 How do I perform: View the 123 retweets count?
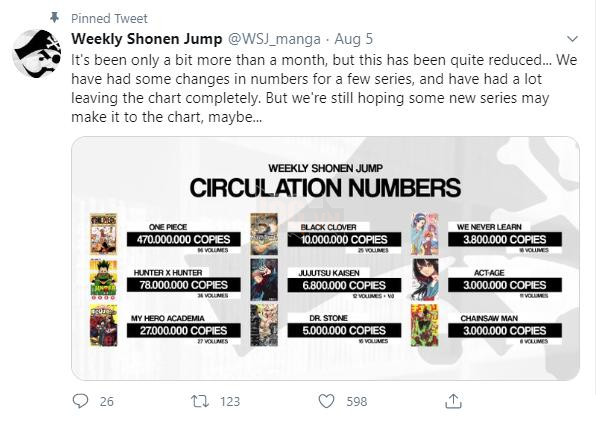tap(230, 401)
